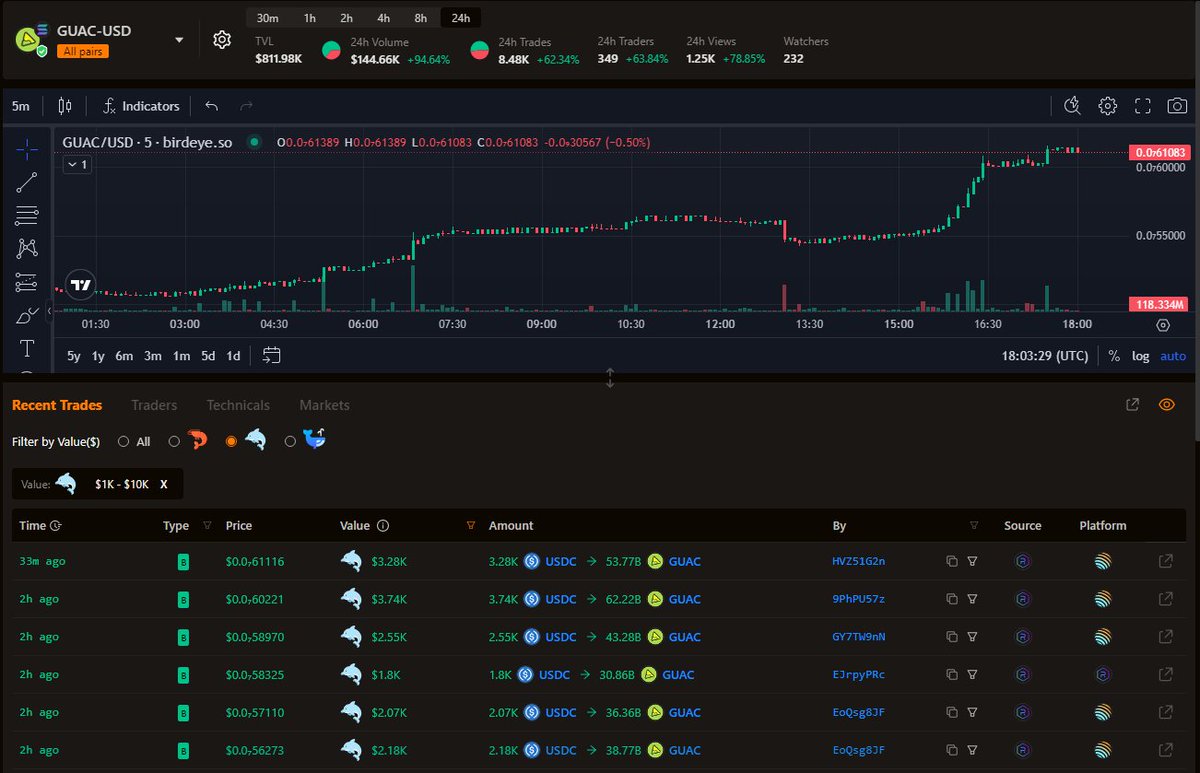Change the candlestick chart style
The width and height of the screenshot is (1200, 773).
tap(65, 106)
